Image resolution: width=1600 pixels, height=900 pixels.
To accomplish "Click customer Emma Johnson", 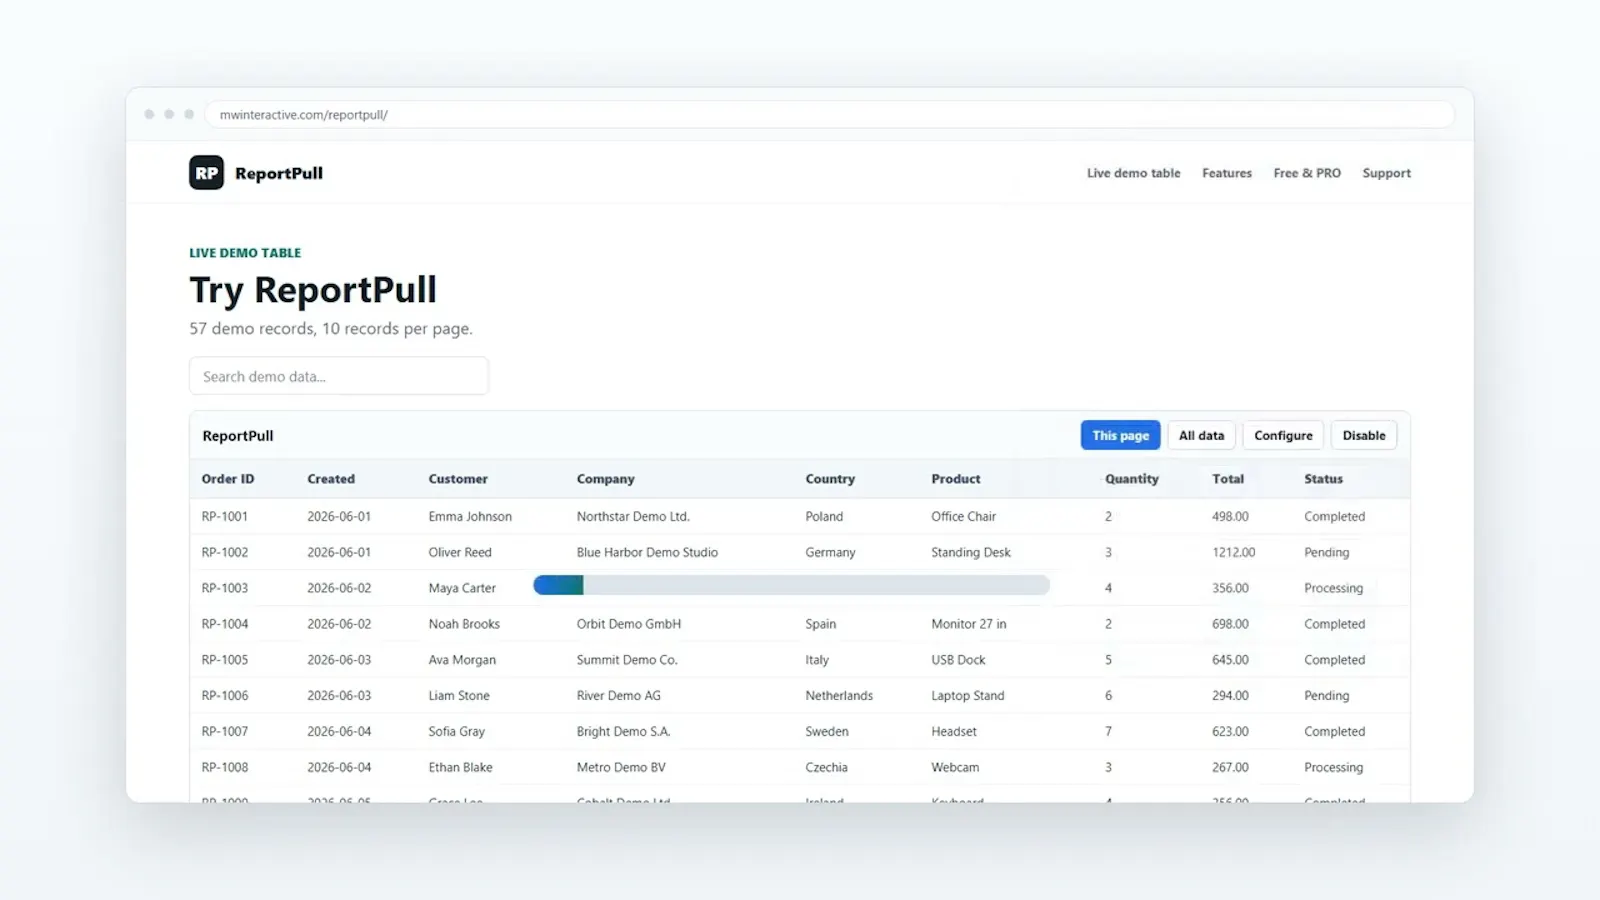I will coord(470,517).
